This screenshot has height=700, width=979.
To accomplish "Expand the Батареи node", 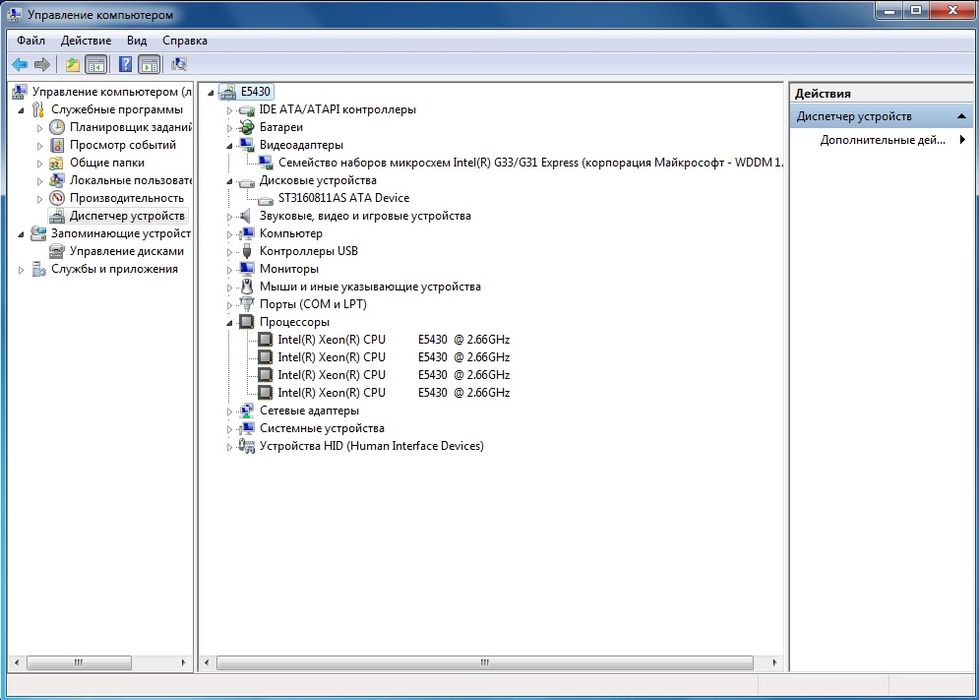I will pos(229,128).
